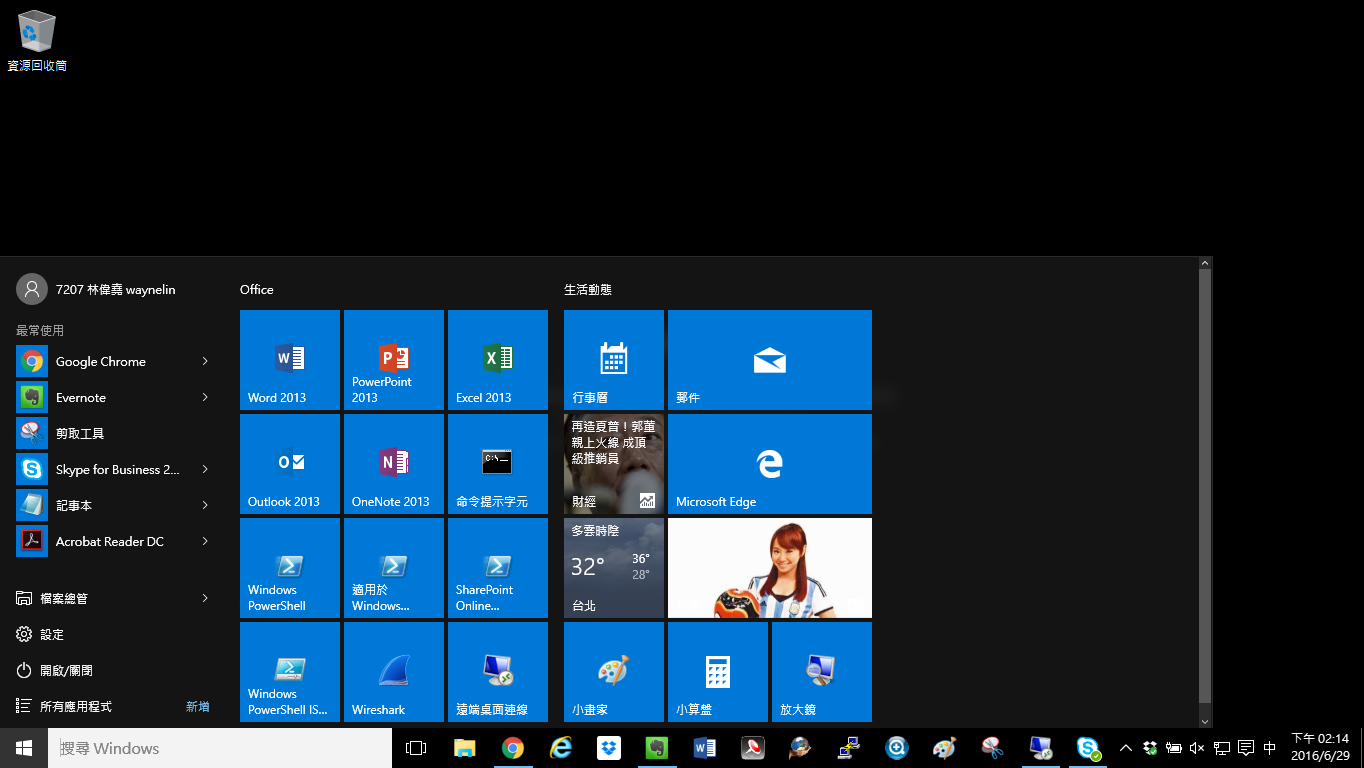The width and height of the screenshot is (1364, 768).
Task: Click the 生活動態 group heading
Action: (x=588, y=289)
